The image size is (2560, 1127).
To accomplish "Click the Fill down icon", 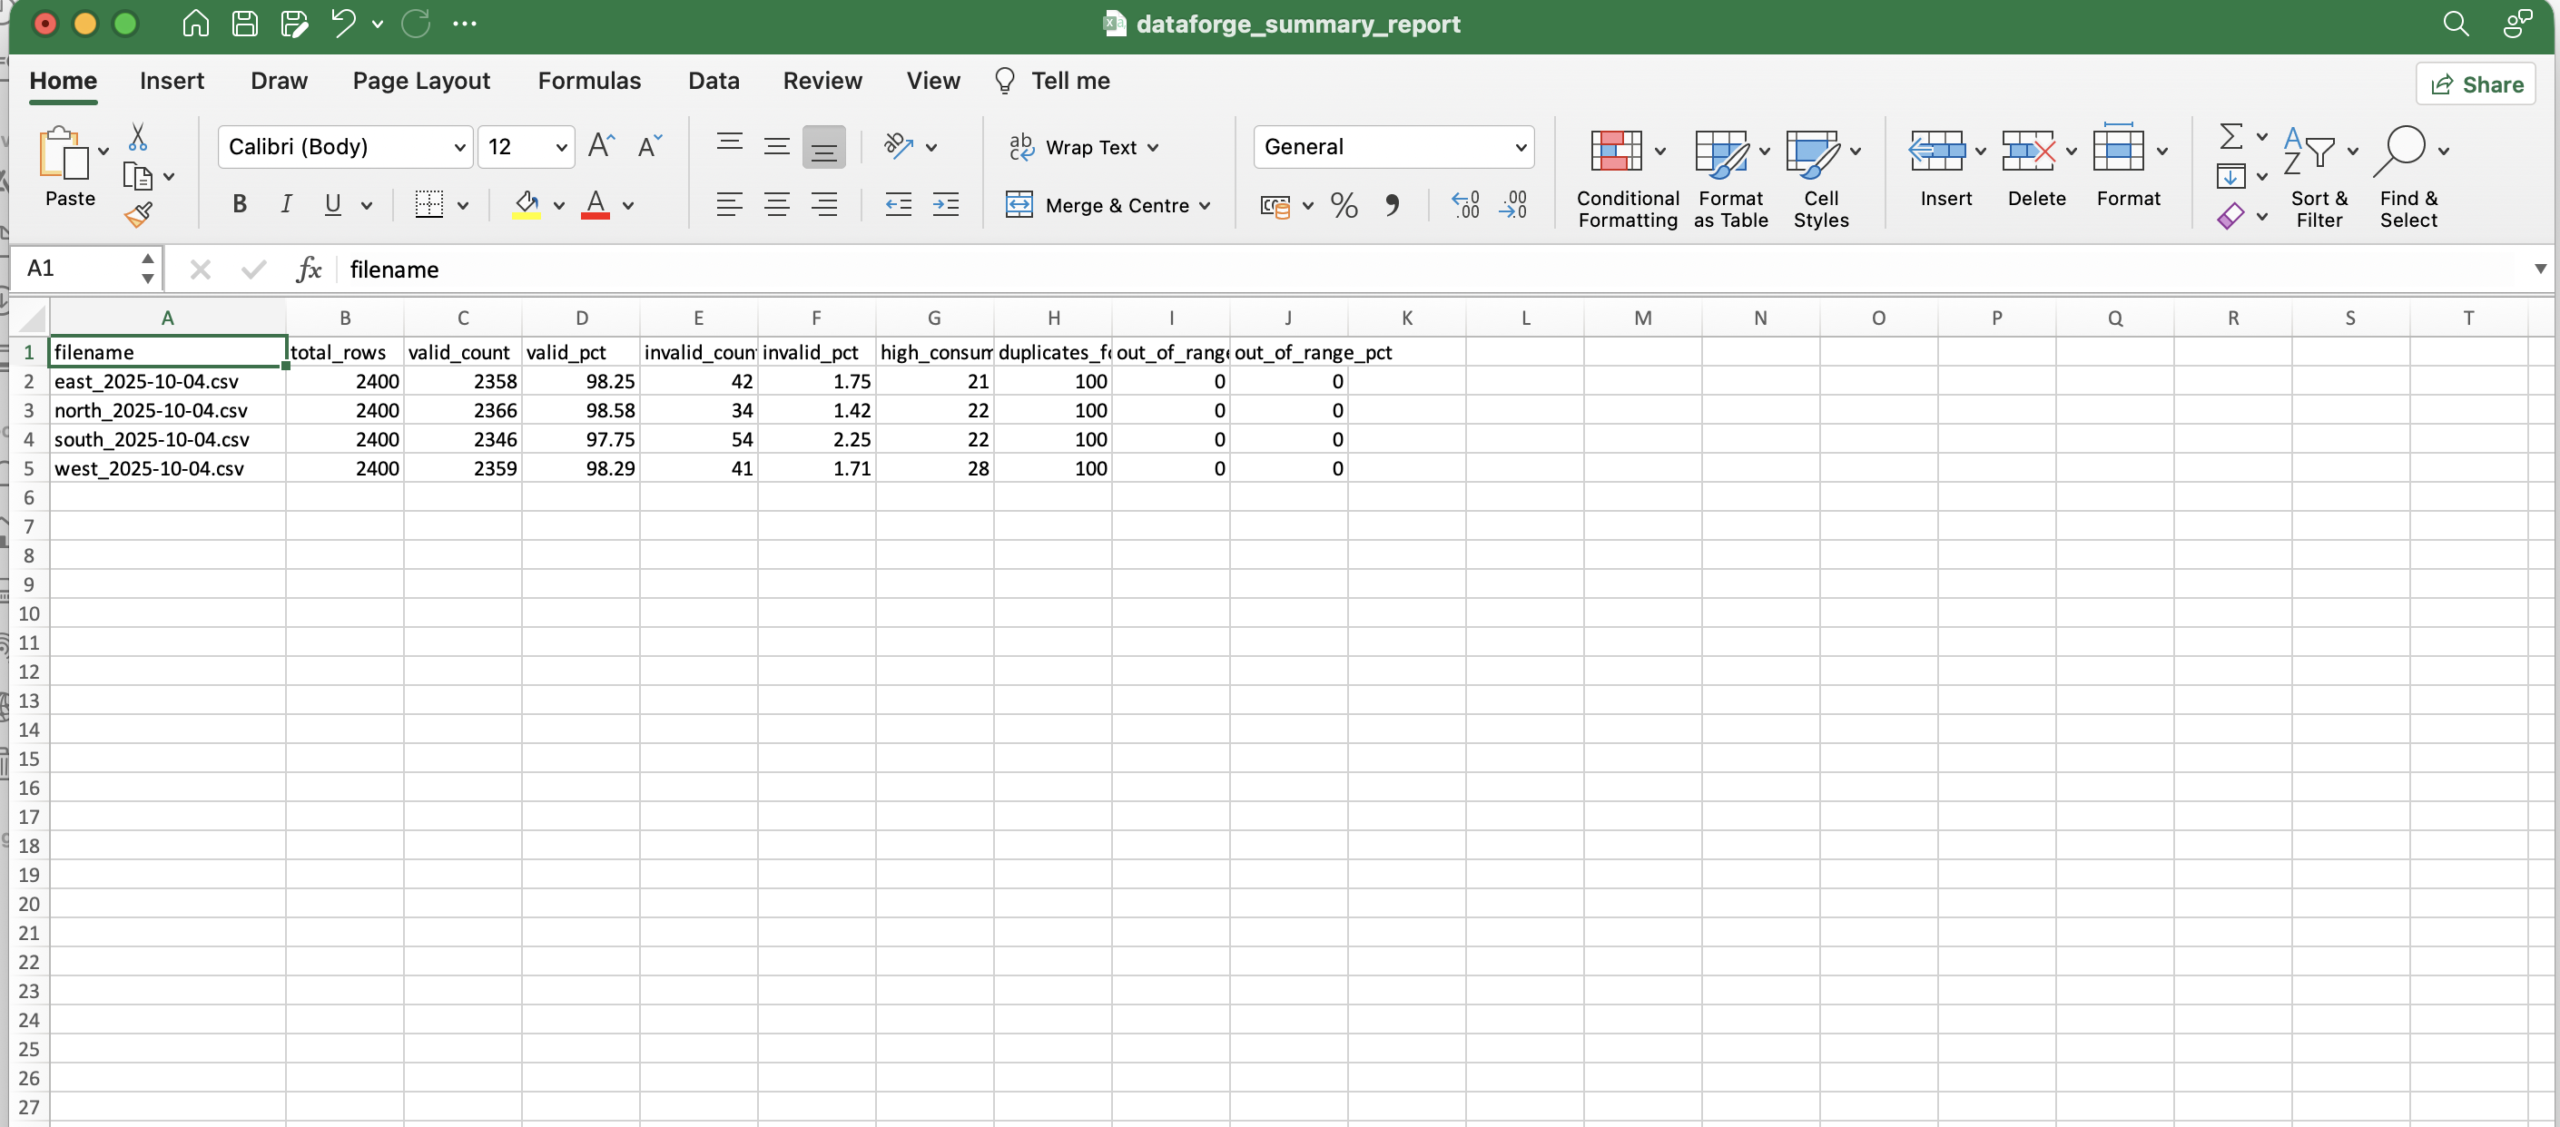I will click(x=2230, y=176).
